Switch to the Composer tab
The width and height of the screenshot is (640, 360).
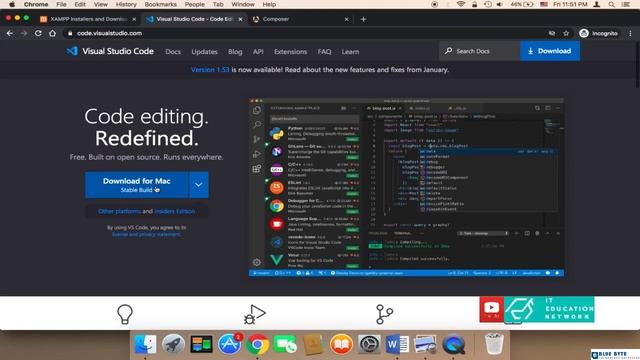[299, 19]
